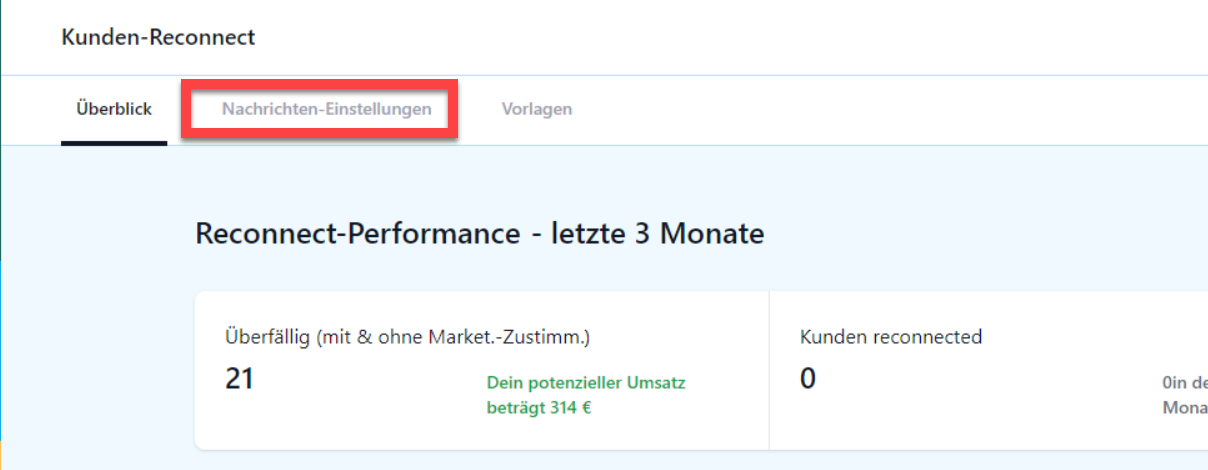Select the Überblick tab
Screen dimensions: 1208x470
tap(114, 109)
